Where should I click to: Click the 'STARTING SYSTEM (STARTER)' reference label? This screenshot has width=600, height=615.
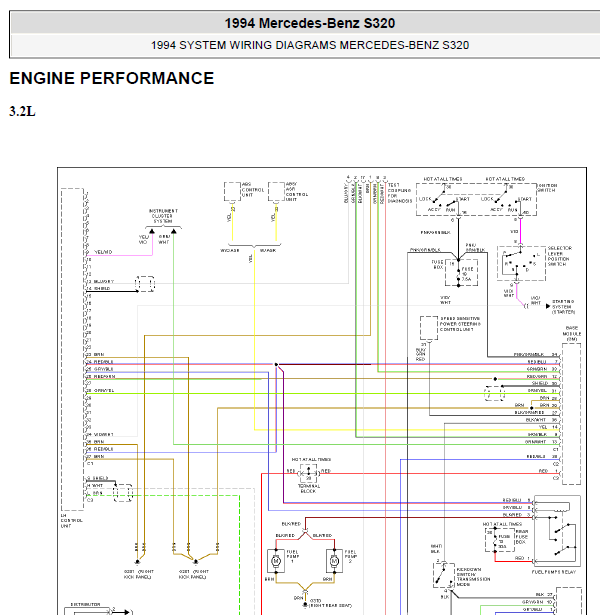[x=564, y=307]
